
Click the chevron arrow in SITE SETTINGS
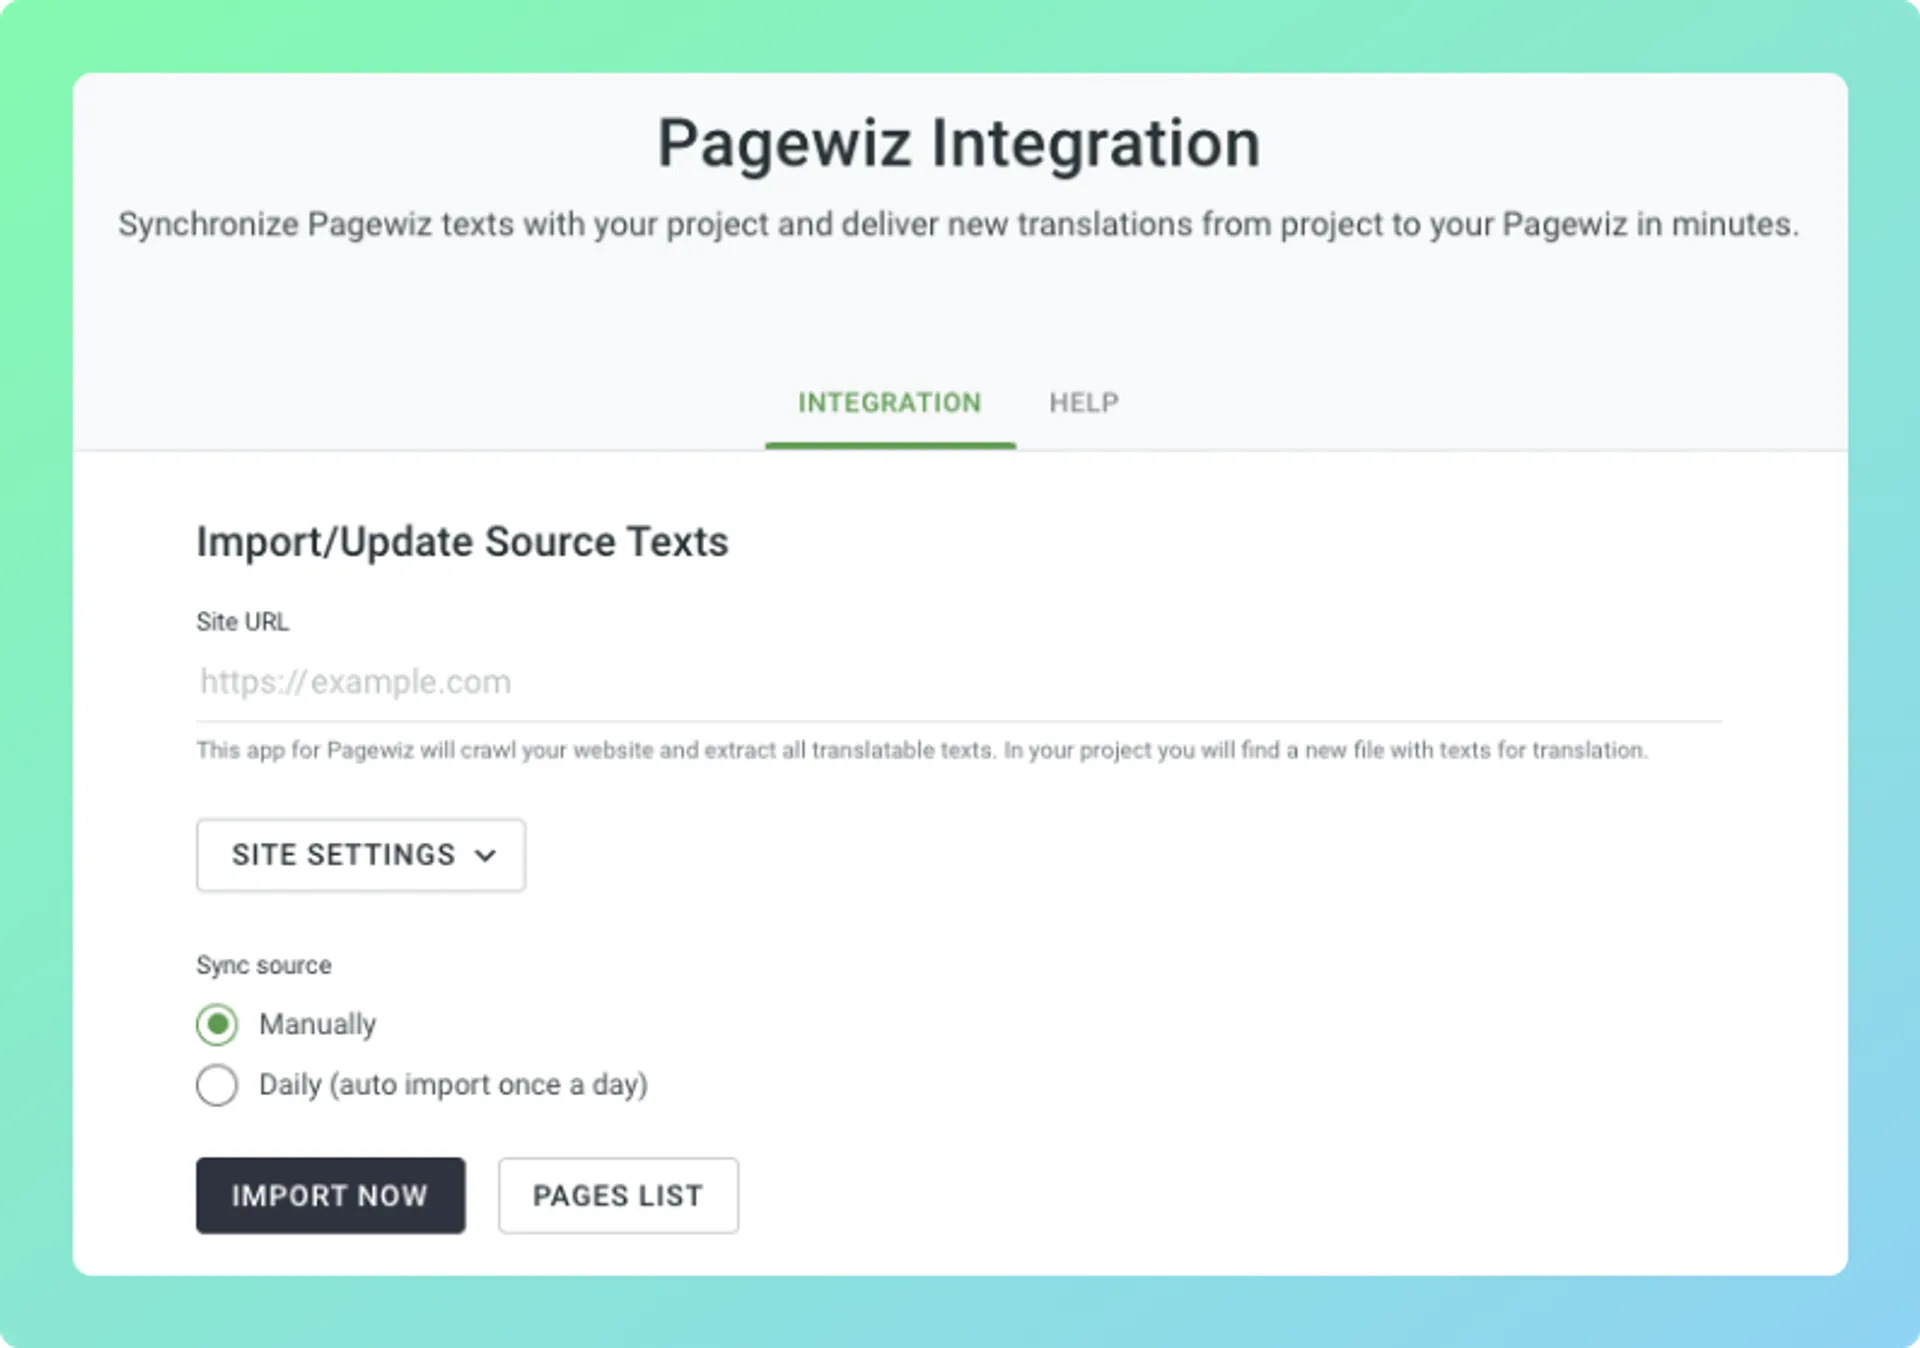point(485,856)
